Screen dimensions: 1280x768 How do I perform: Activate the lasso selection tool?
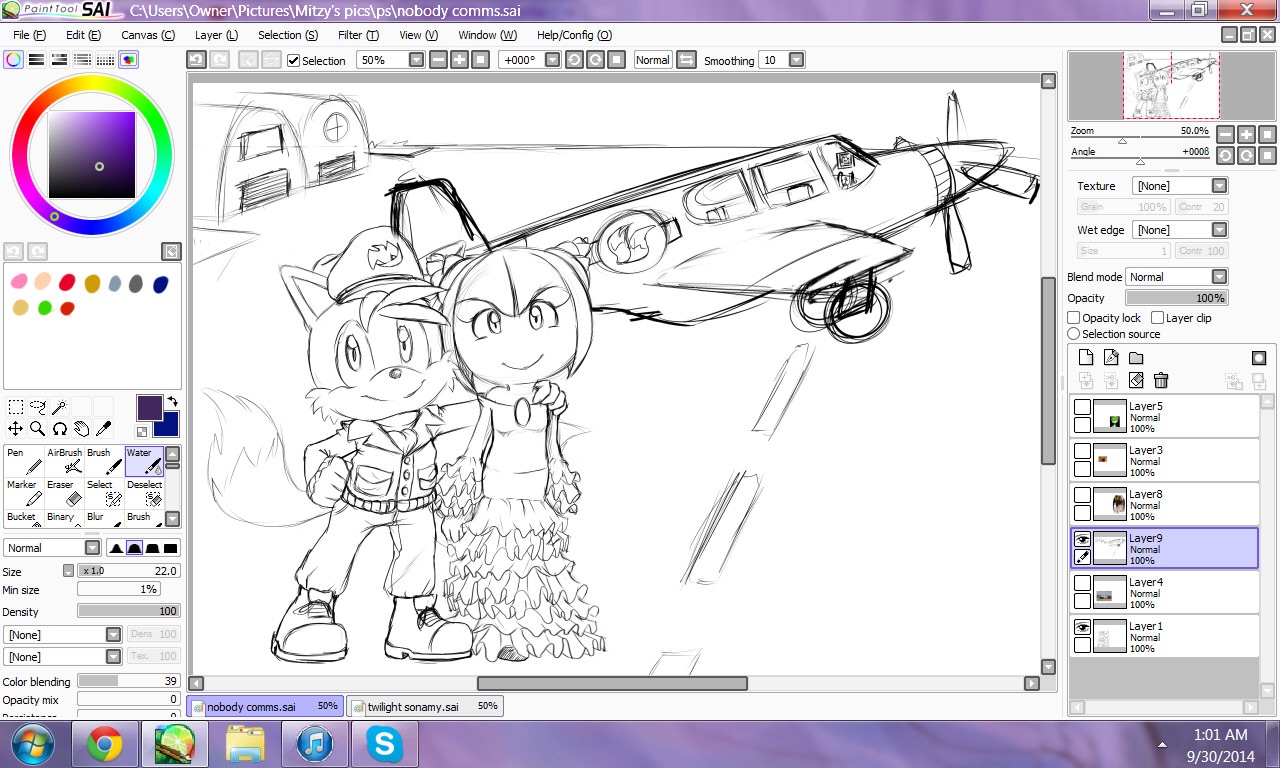point(38,407)
